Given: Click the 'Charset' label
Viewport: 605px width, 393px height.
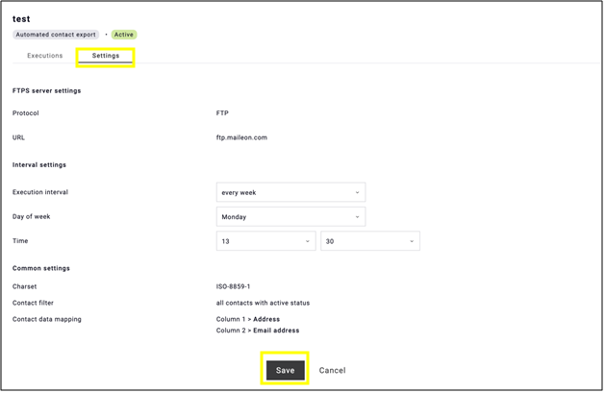Looking at the screenshot, I should pyautogui.click(x=24, y=286).
